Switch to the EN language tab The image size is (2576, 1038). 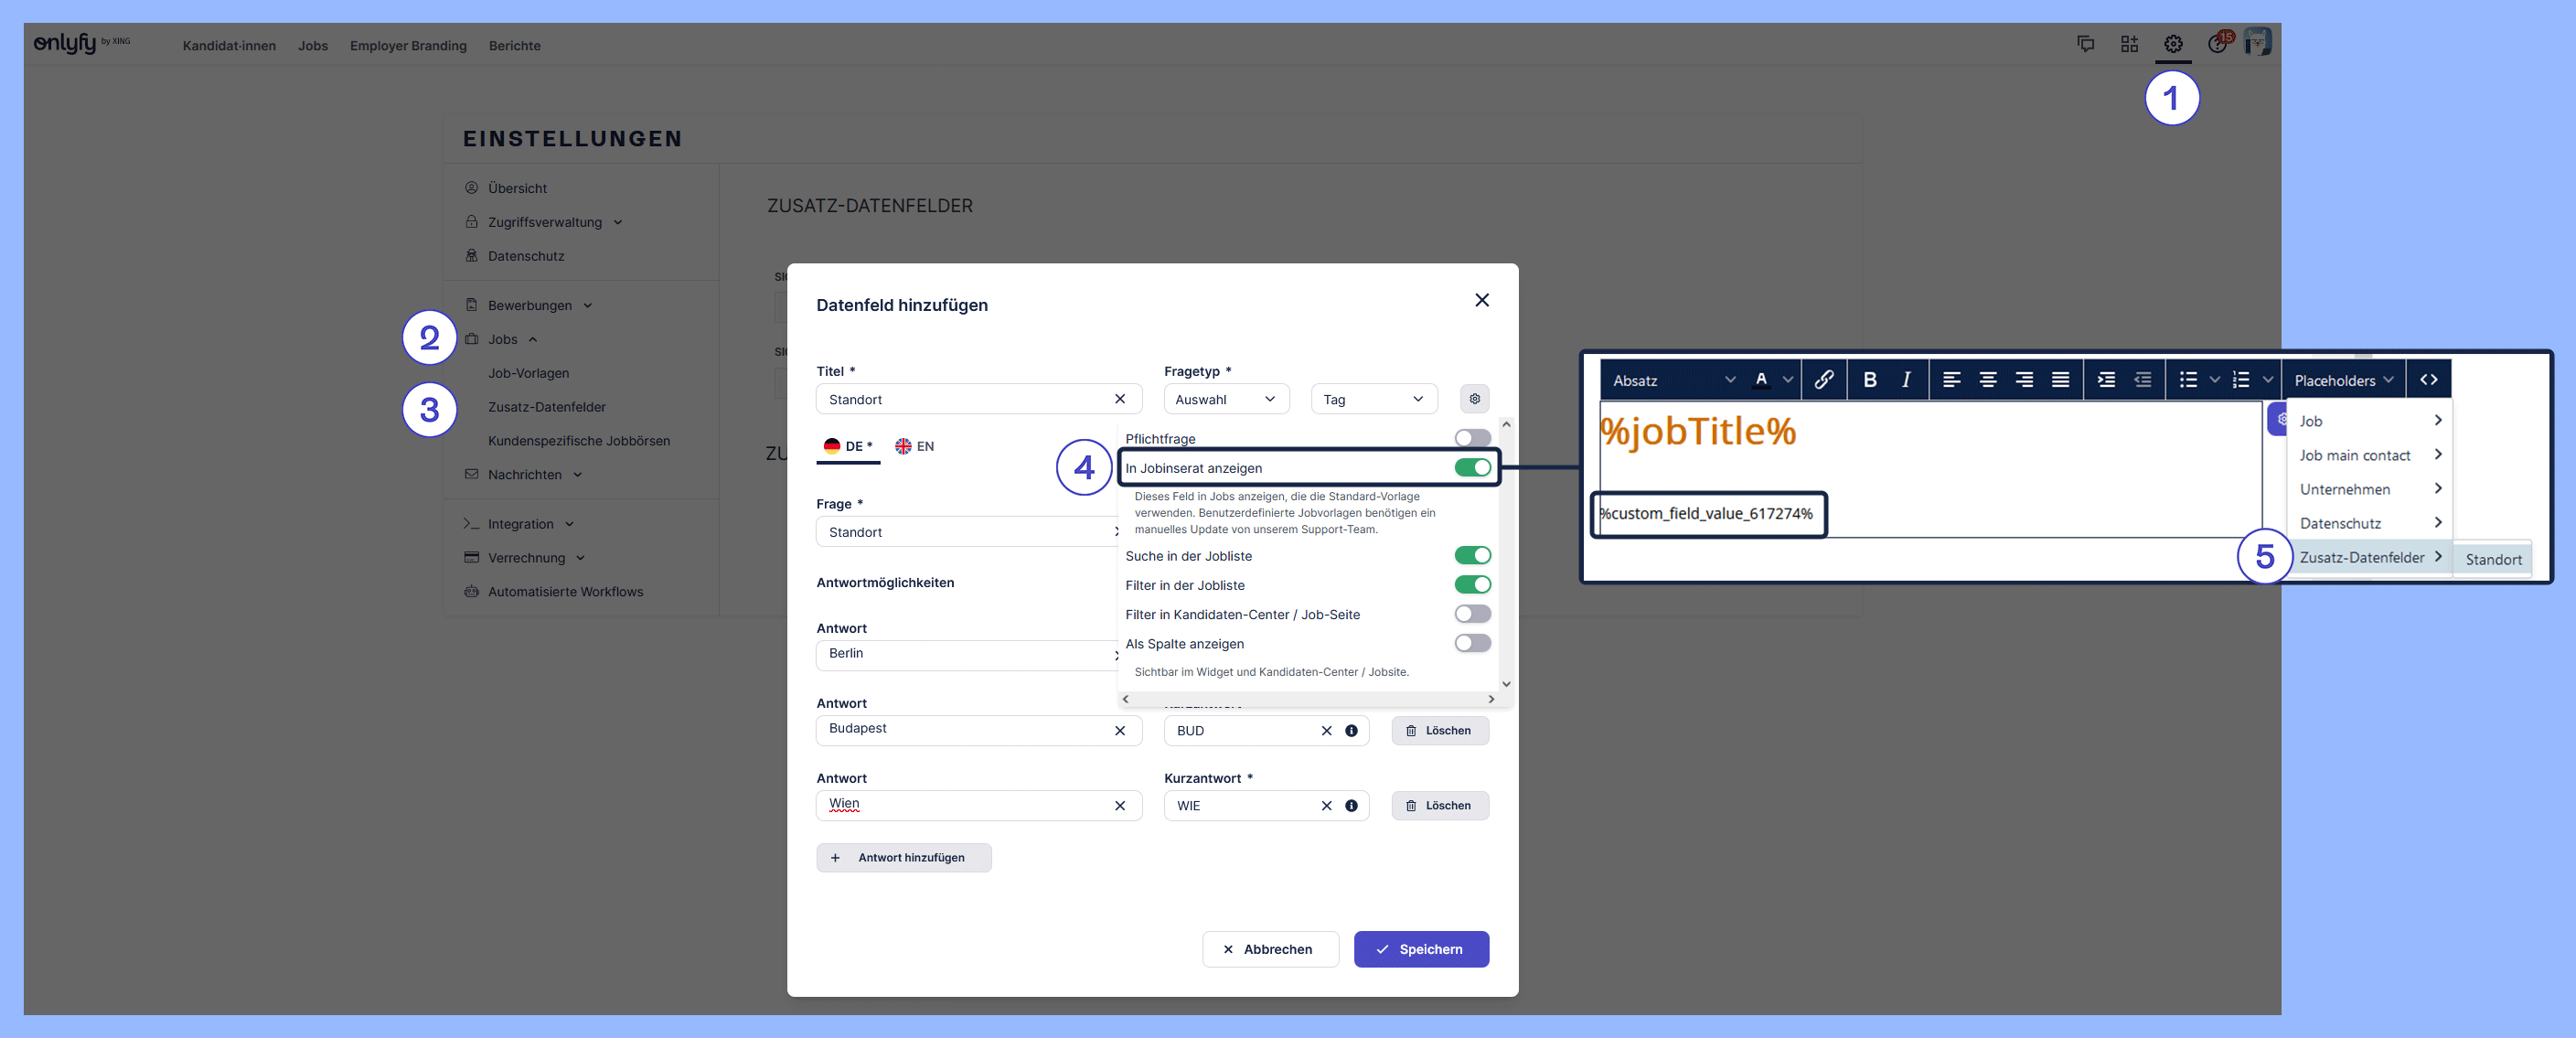[x=915, y=446]
